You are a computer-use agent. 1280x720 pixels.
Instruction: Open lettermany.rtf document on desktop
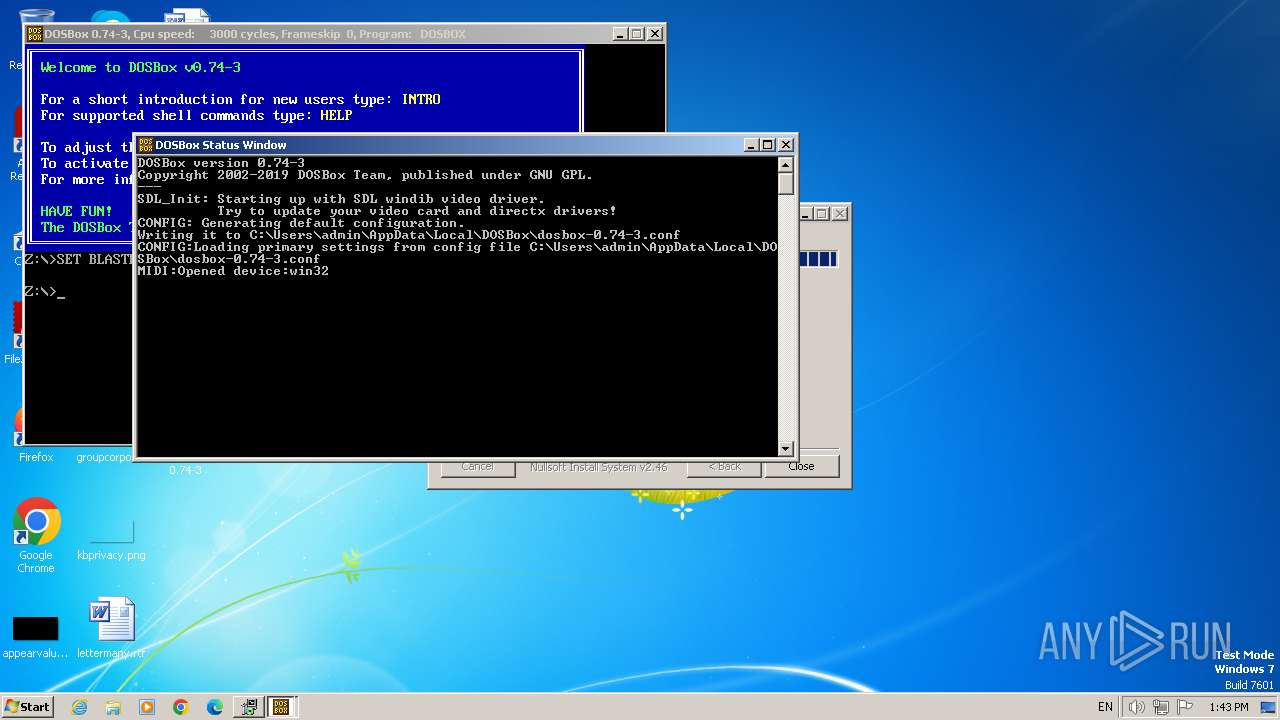(111, 629)
